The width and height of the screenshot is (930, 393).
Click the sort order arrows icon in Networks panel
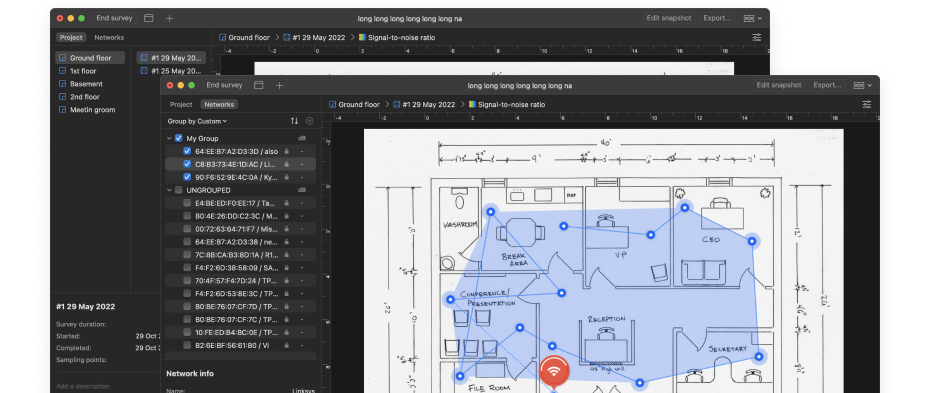(x=294, y=121)
